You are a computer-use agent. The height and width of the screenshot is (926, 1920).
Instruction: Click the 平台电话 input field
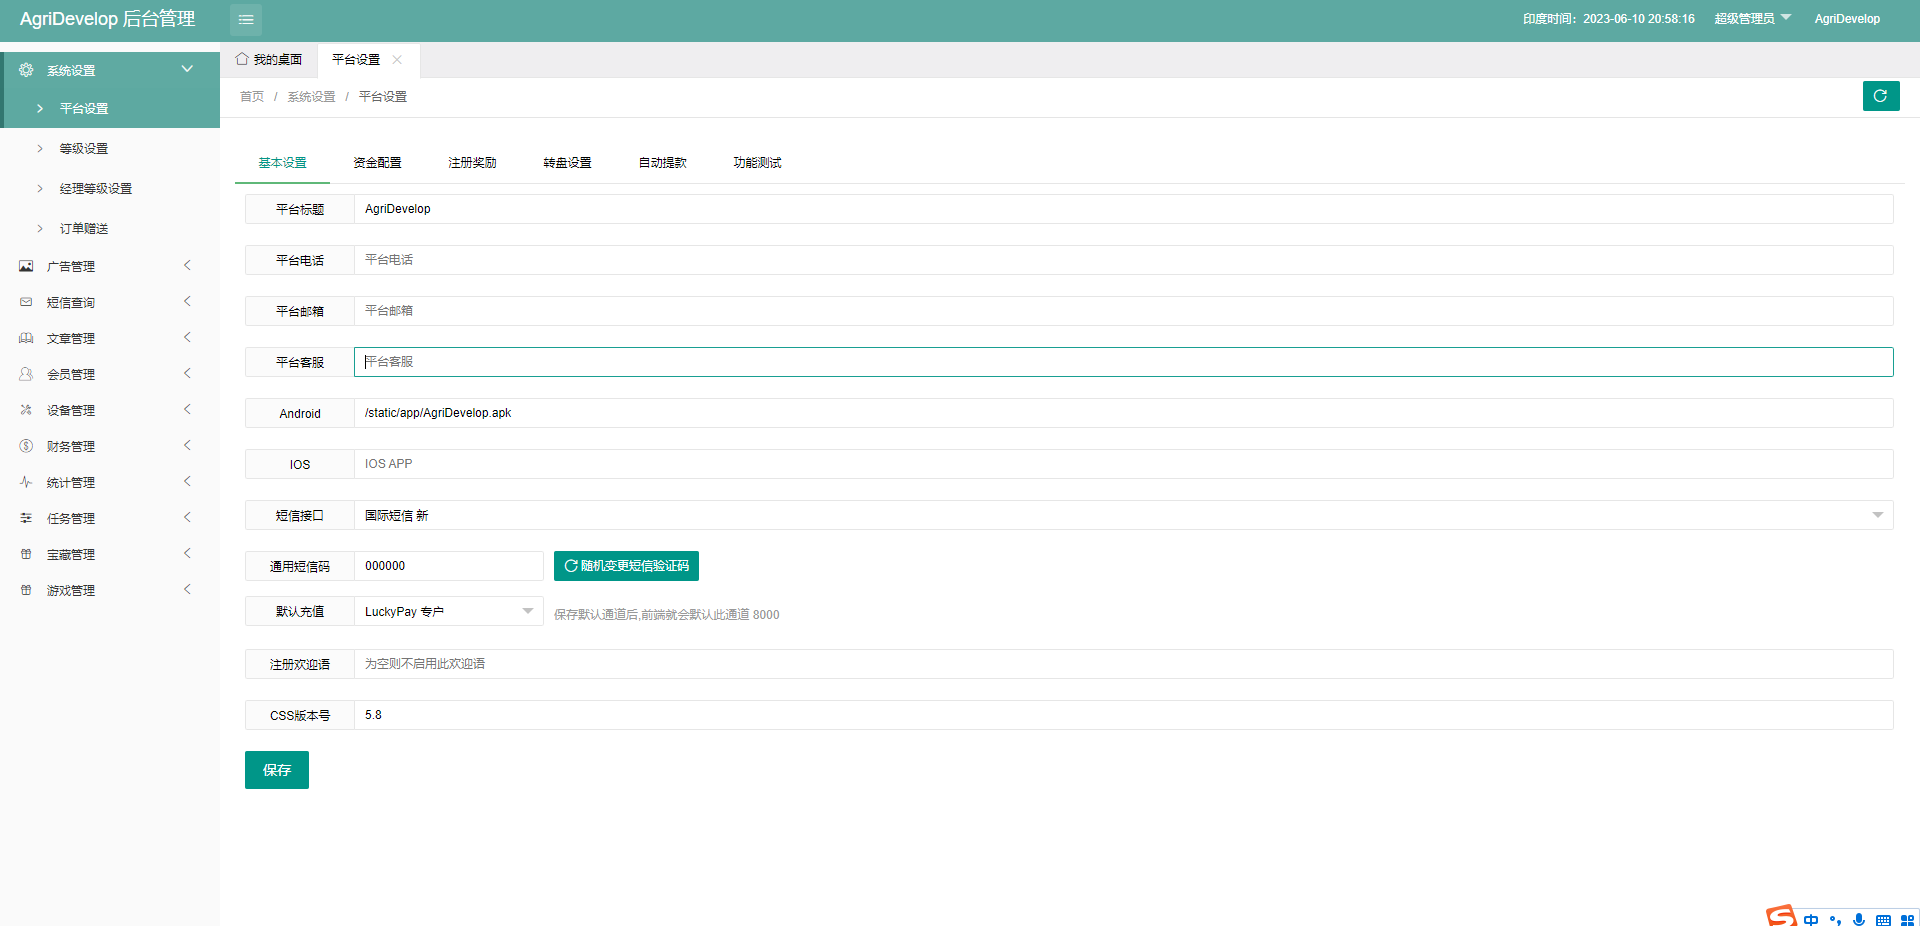point(1122,260)
